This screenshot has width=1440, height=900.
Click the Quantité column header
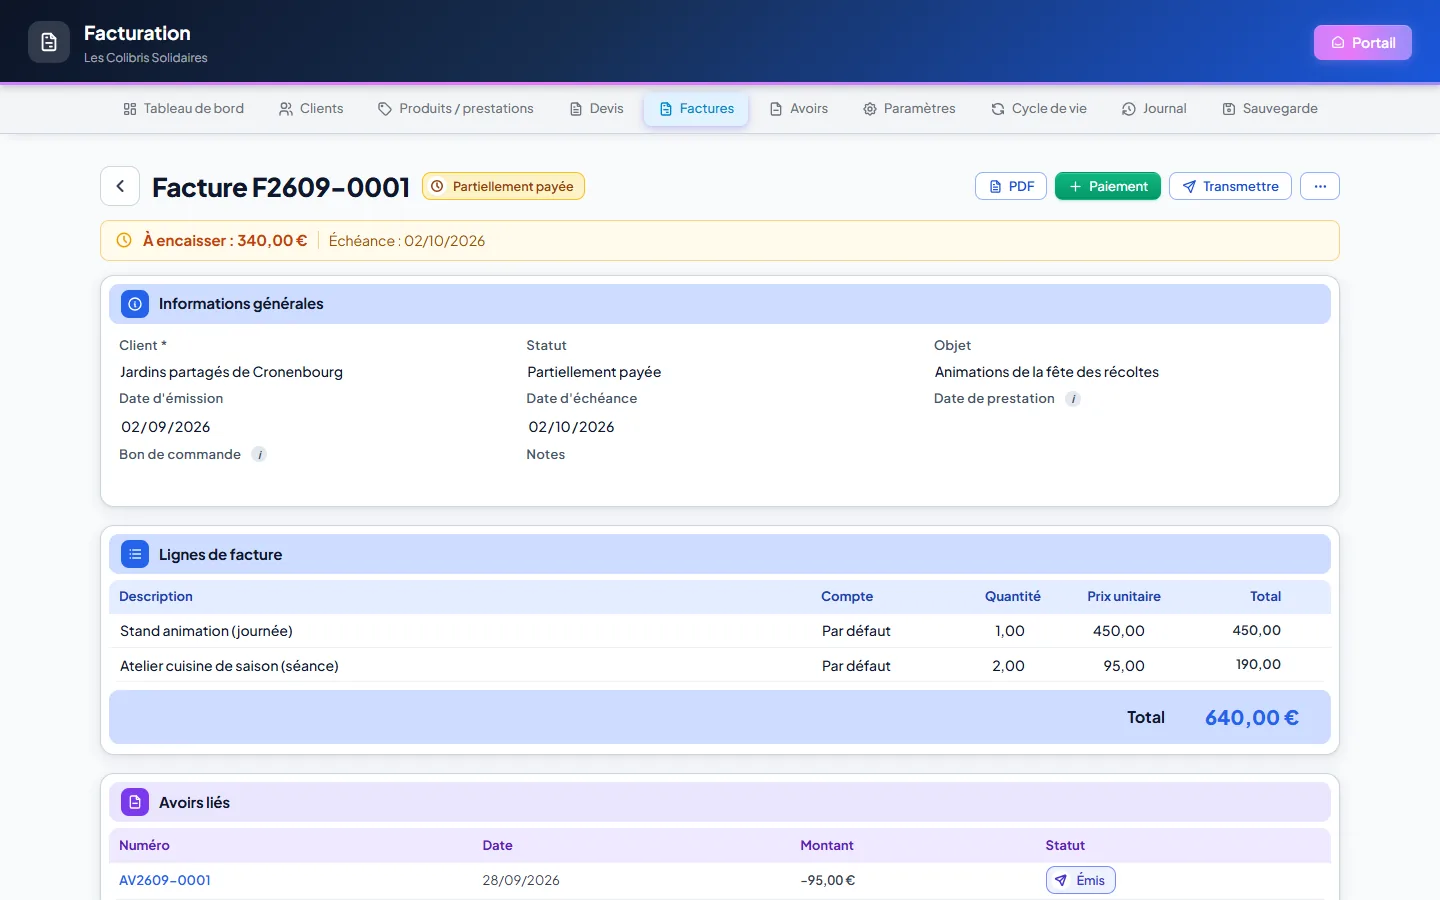(x=1013, y=596)
